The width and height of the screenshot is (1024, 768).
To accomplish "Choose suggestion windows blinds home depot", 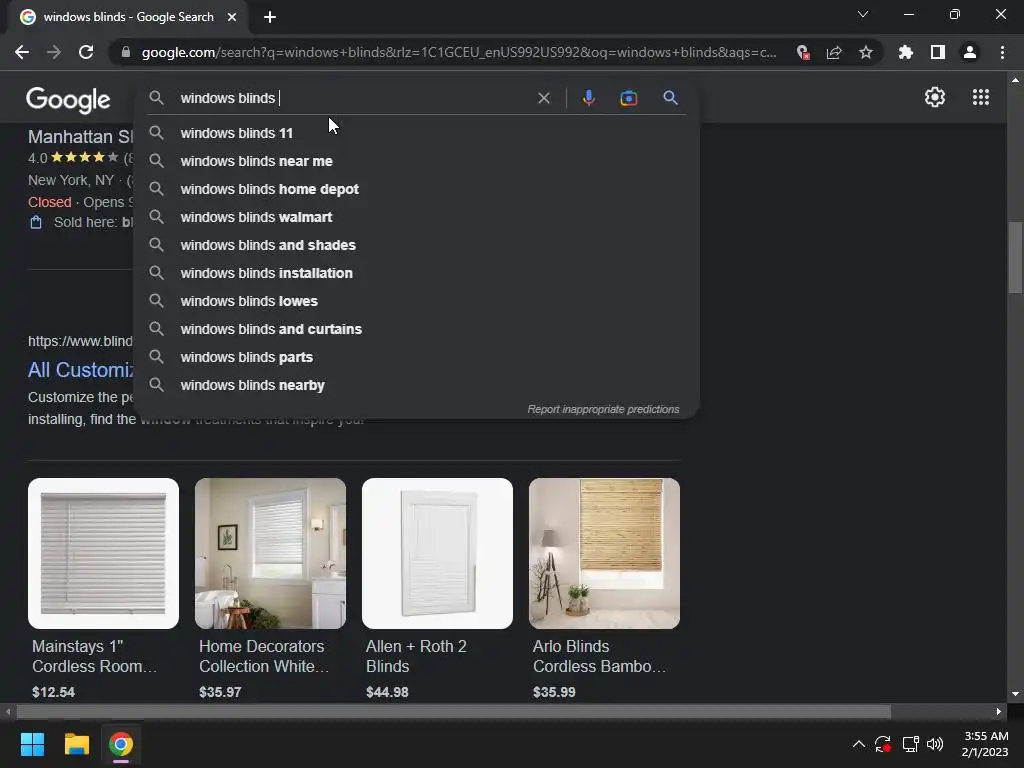I will pyautogui.click(x=416, y=189).
